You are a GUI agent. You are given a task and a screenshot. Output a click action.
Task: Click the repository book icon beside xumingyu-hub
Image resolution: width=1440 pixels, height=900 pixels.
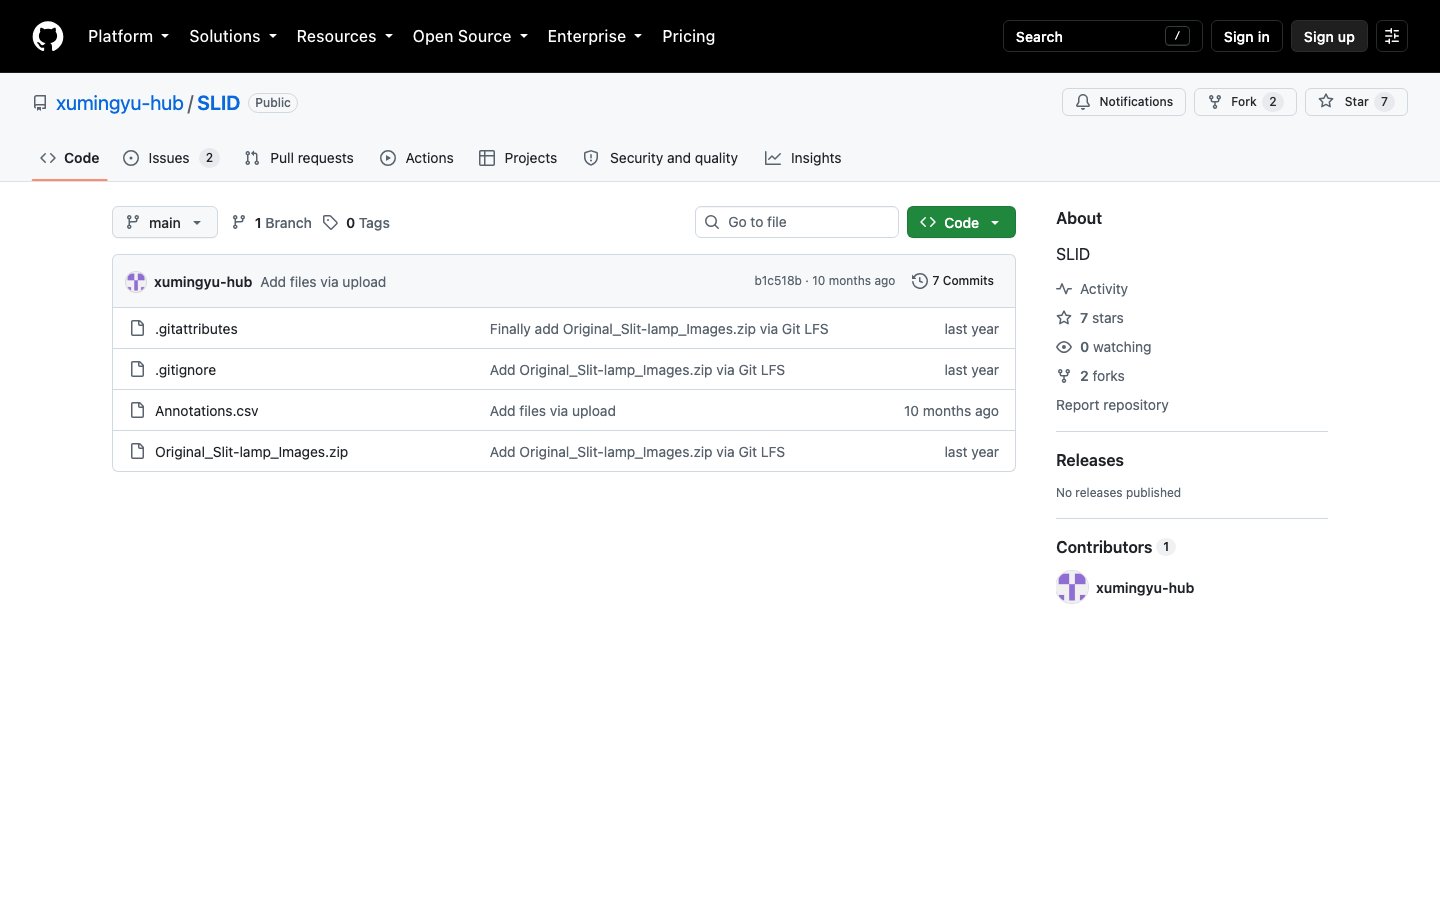40,103
